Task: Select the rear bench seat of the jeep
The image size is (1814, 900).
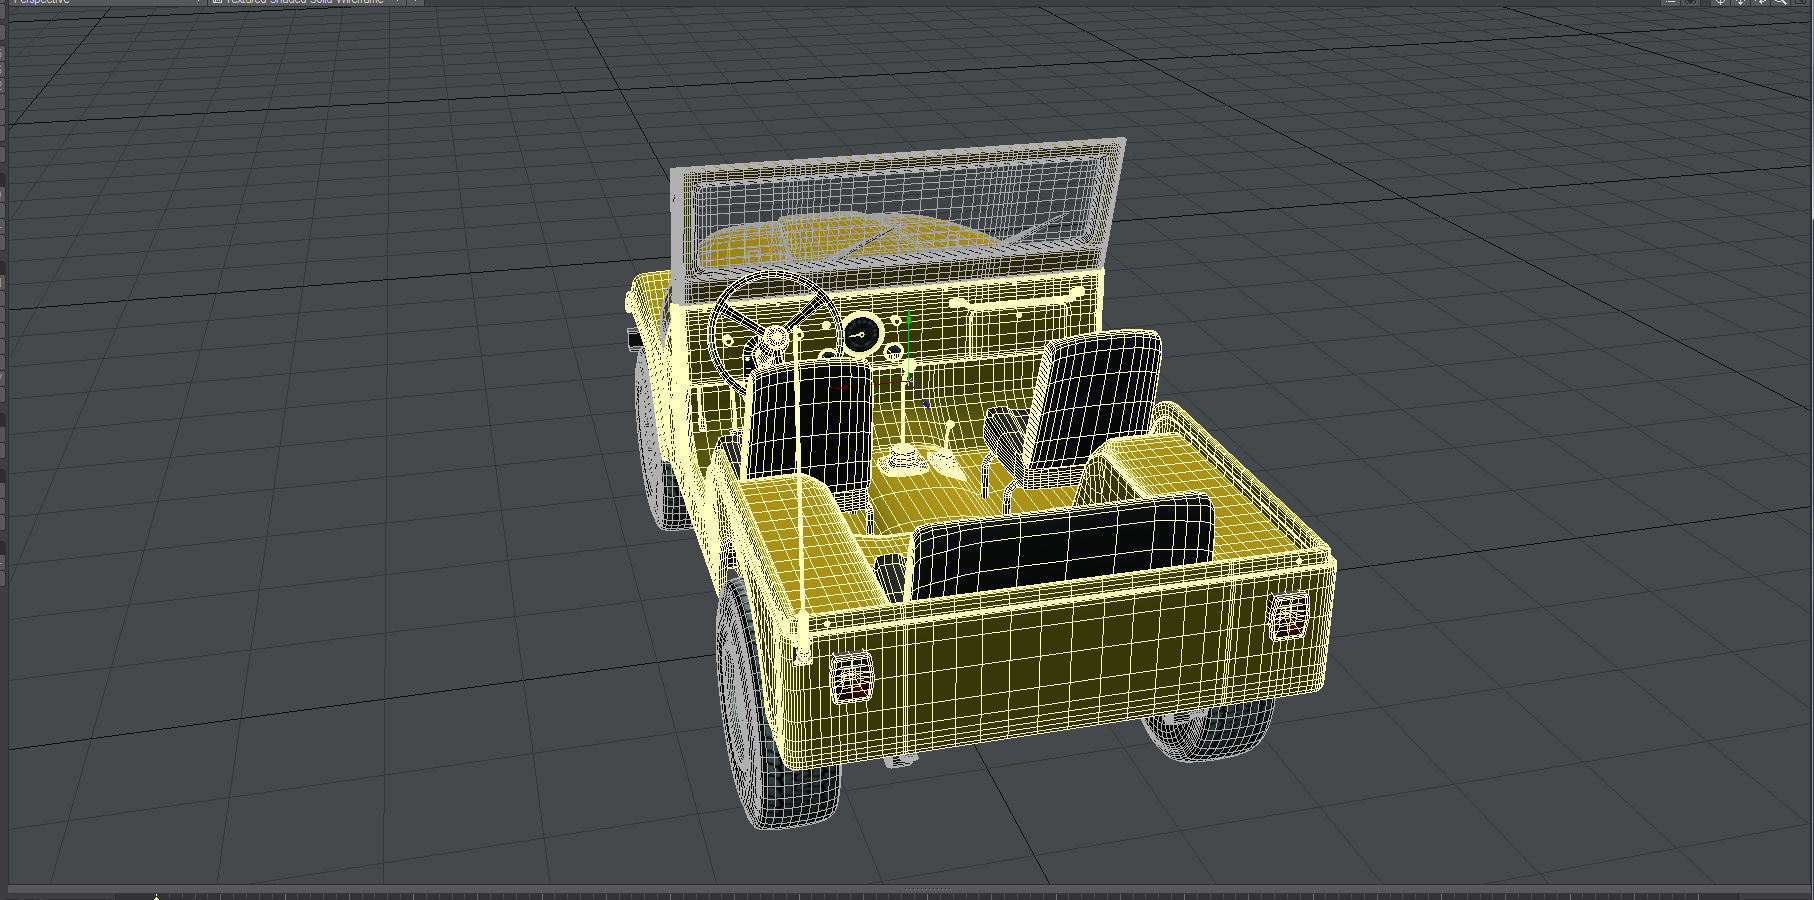Action: point(1063,546)
